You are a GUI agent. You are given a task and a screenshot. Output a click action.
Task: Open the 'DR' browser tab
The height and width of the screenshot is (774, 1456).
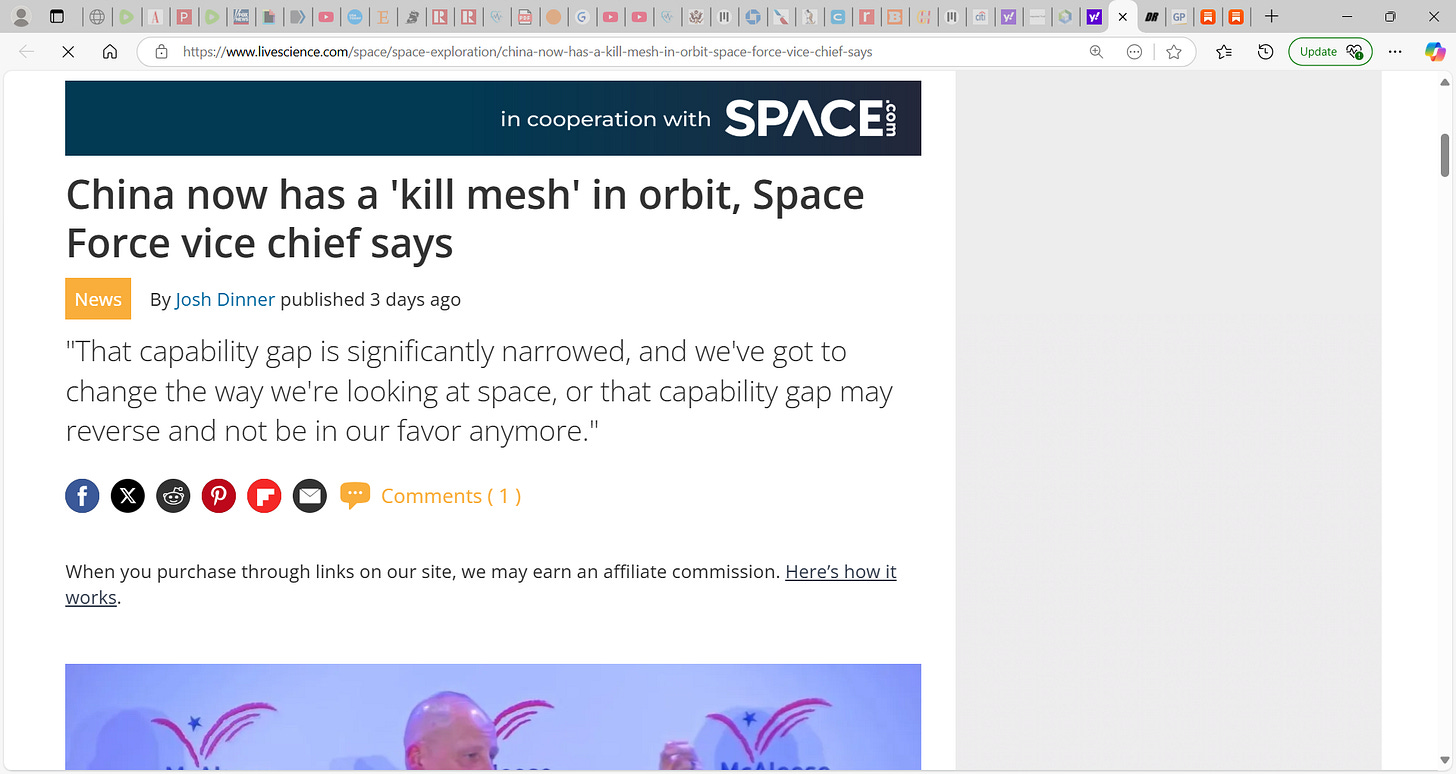[1151, 17]
